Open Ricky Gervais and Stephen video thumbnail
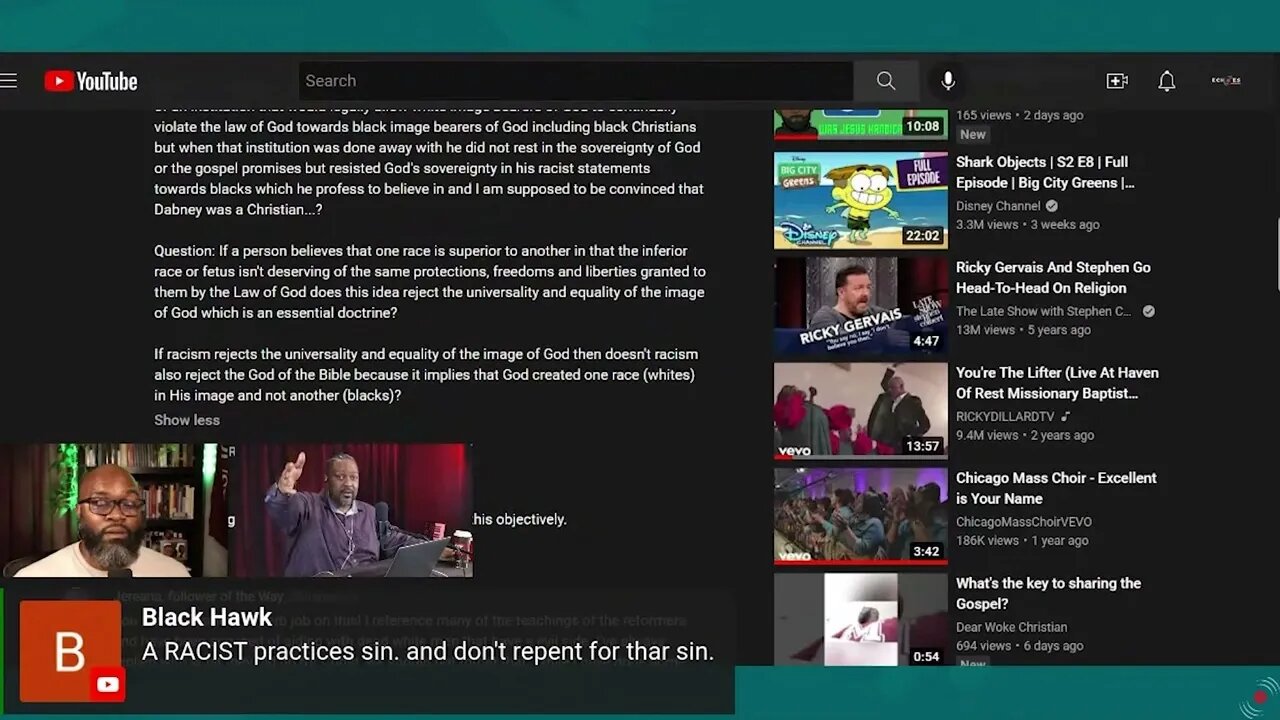 [861, 305]
